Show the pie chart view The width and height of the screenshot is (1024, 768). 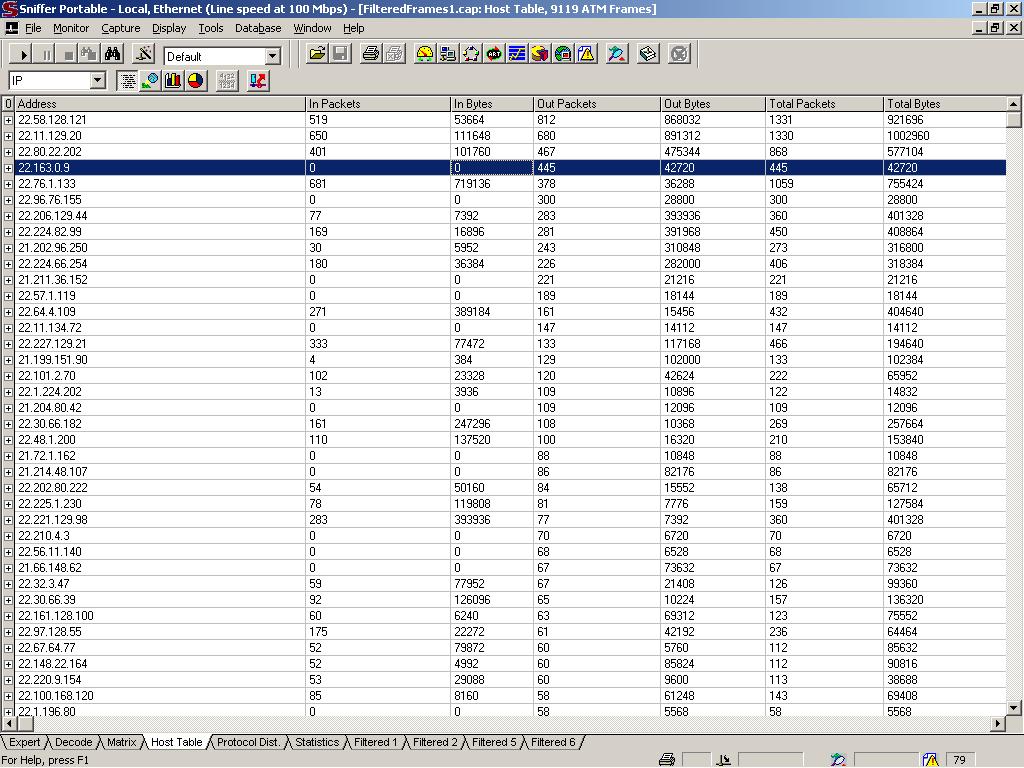point(196,81)
